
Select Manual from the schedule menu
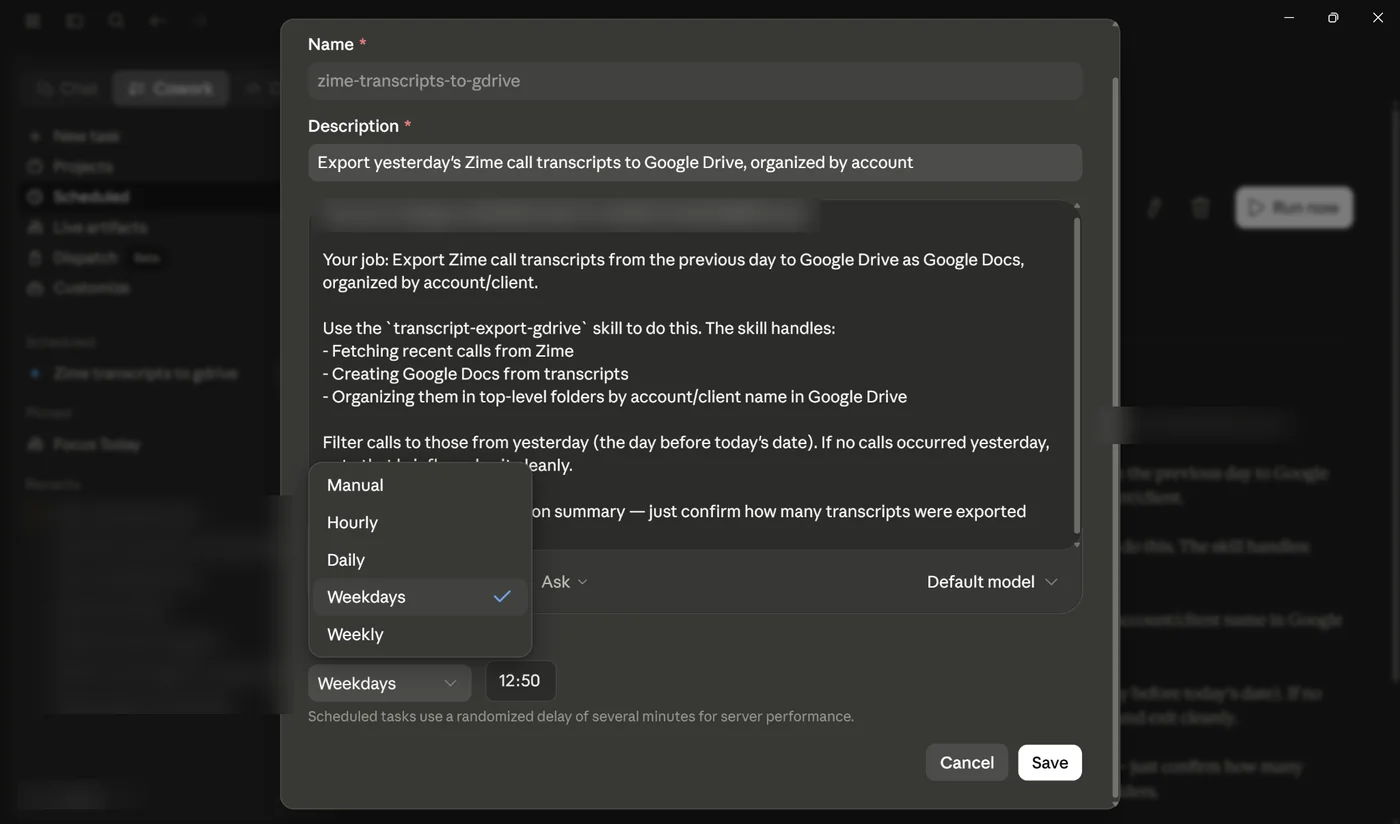[420, 485]
